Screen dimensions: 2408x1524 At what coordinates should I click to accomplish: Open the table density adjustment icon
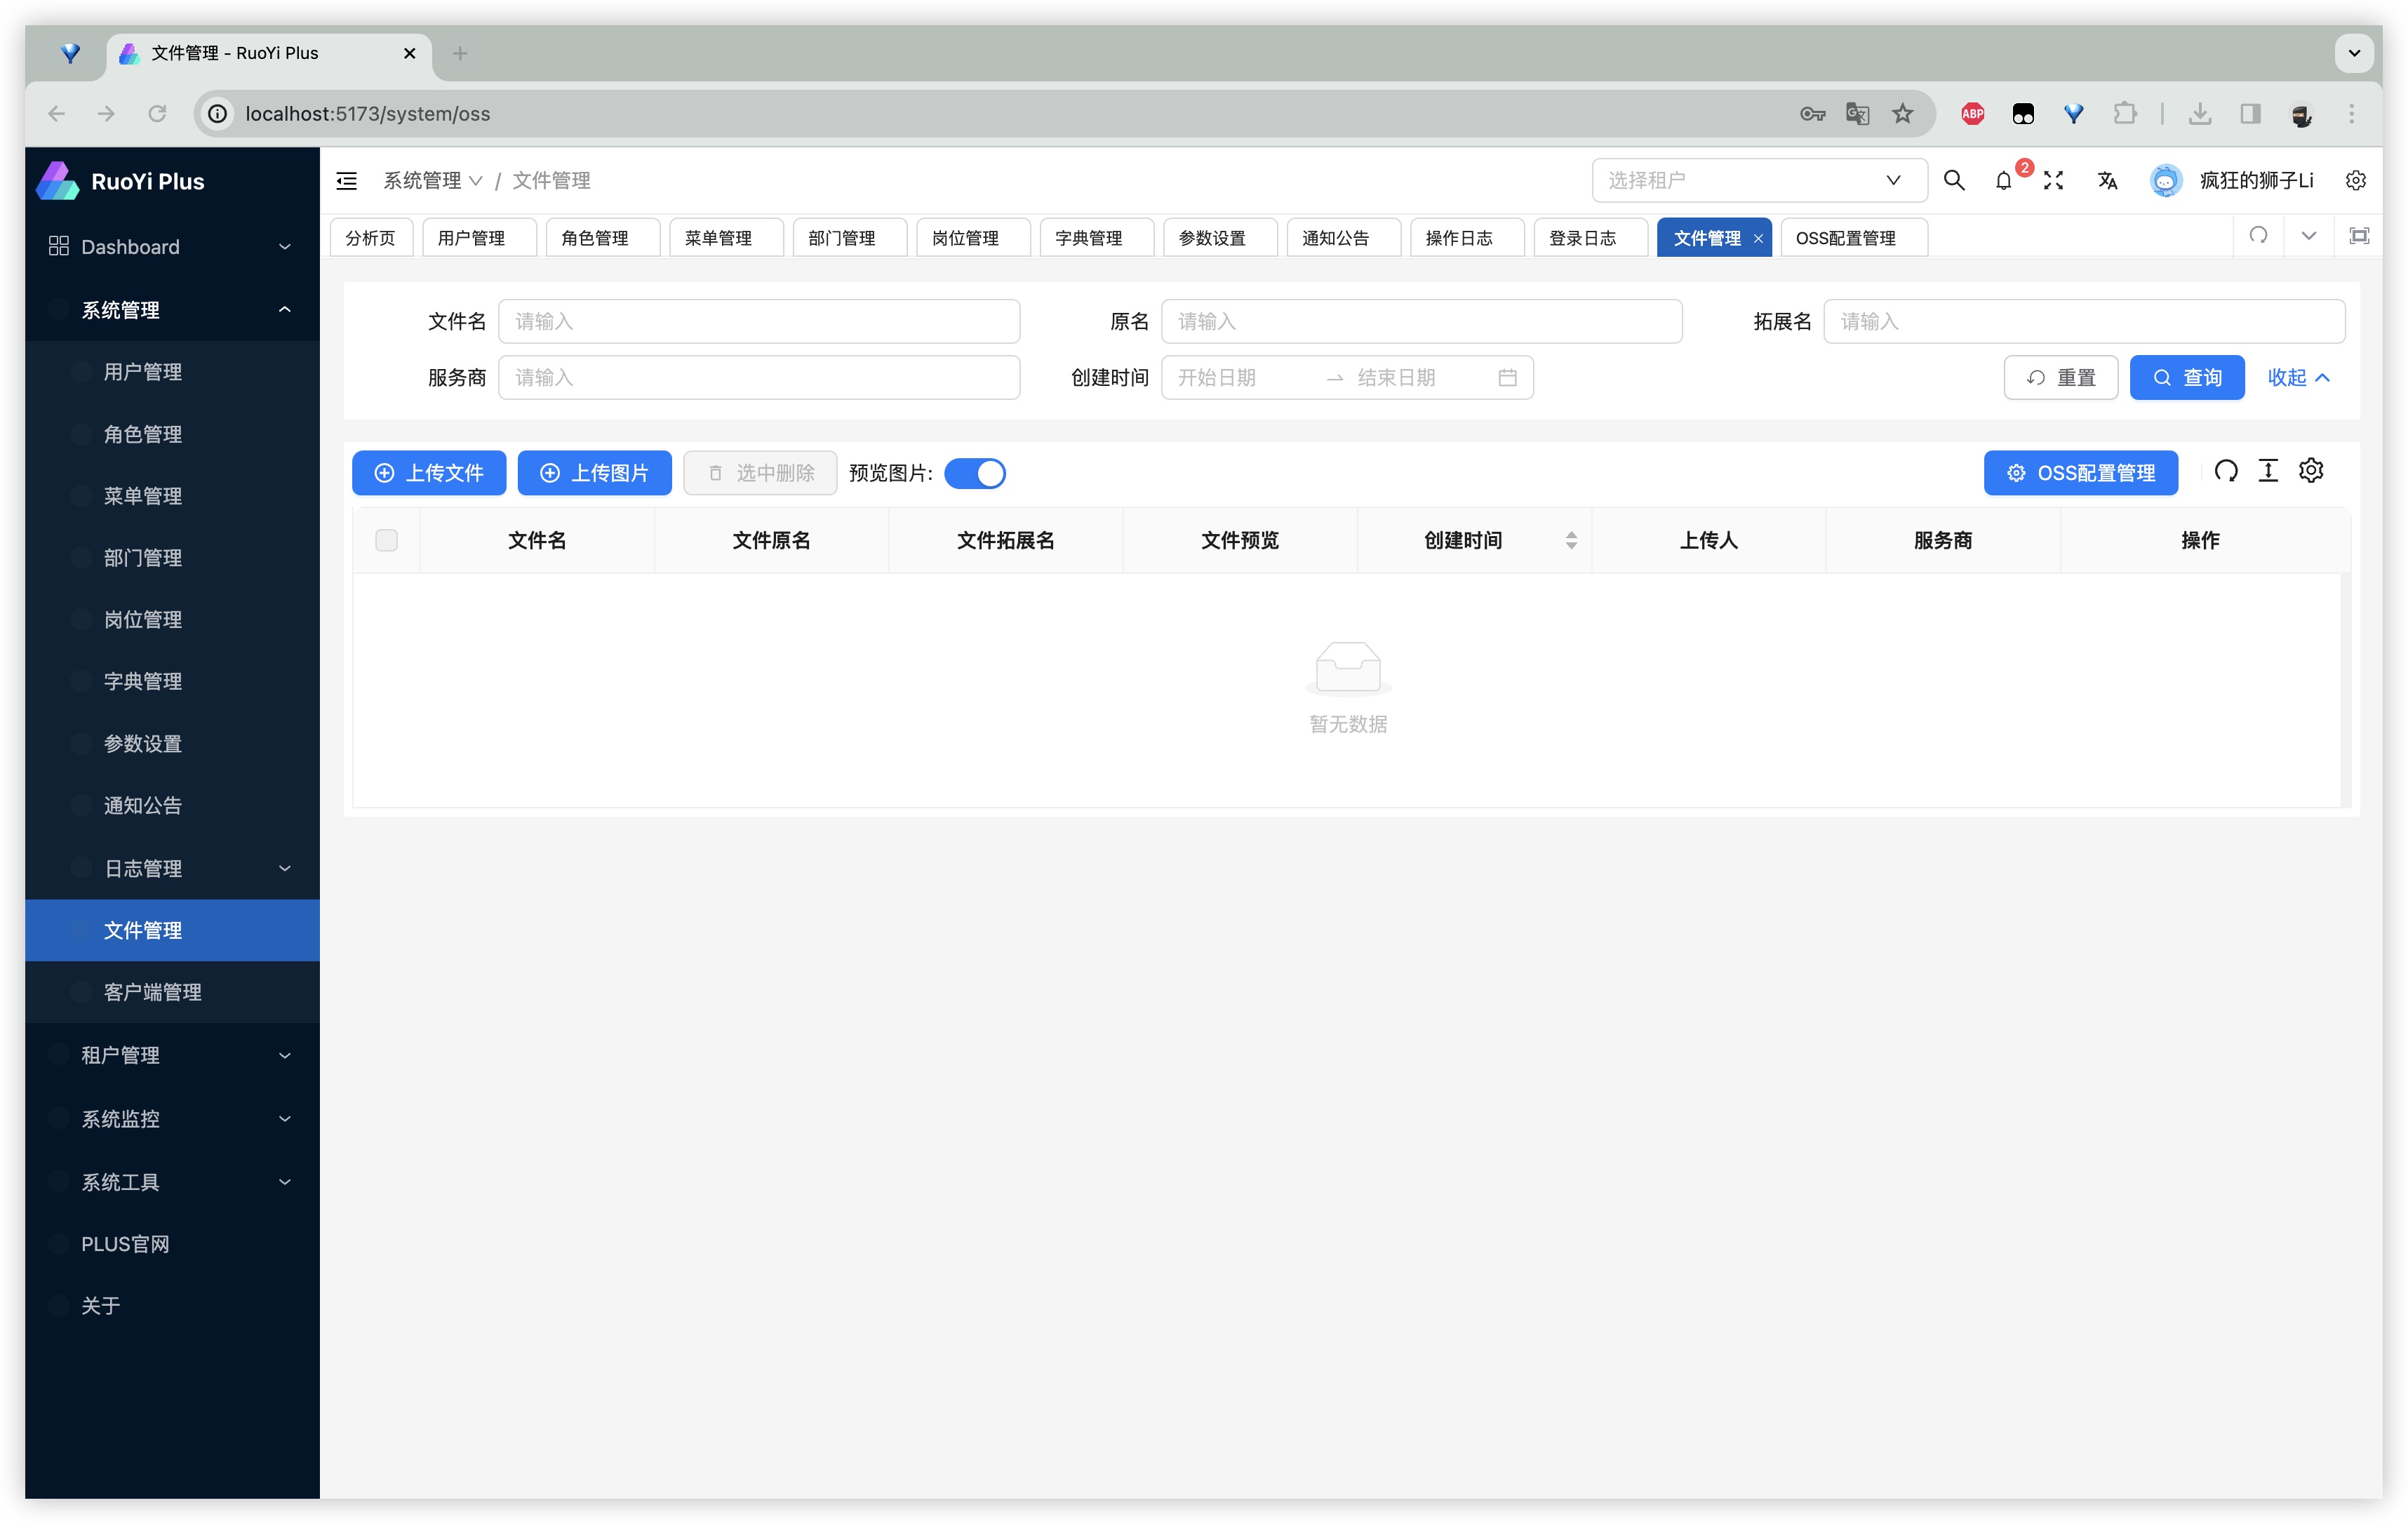click(x=2268, y=471)
